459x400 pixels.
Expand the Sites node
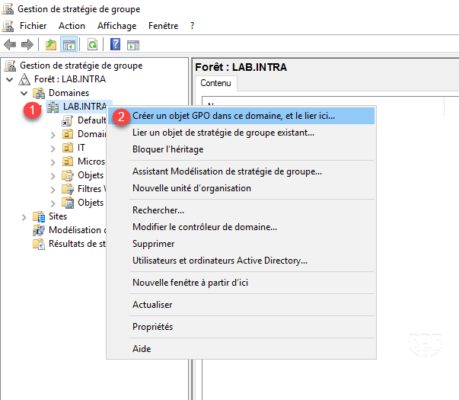pos(24,217)
